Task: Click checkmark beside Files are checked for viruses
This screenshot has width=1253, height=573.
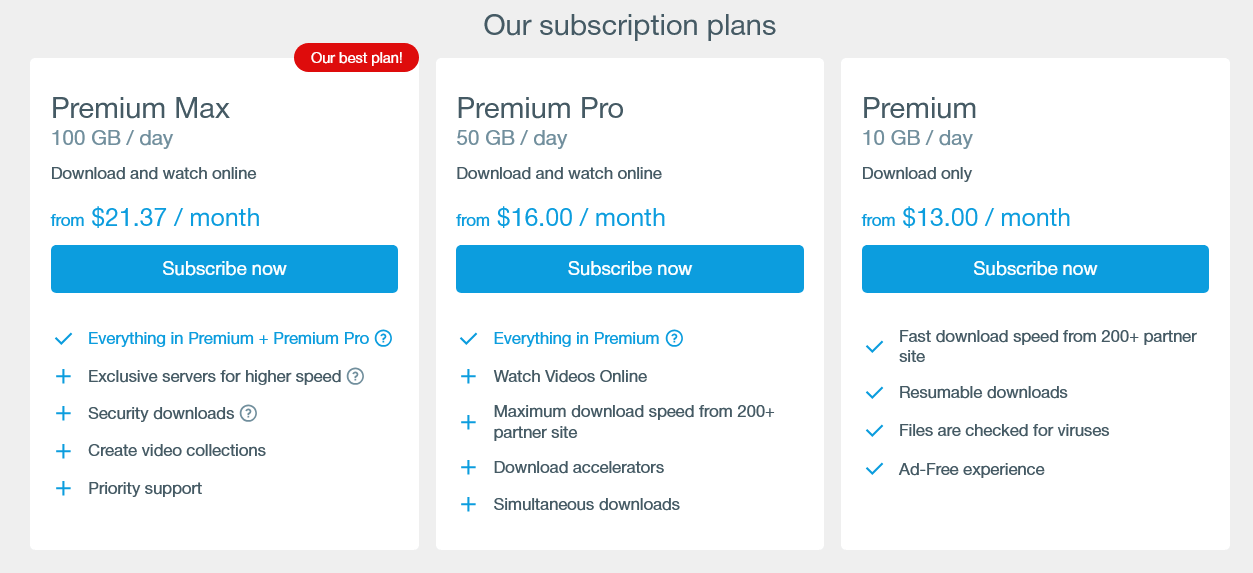Action: click(875, 431)
